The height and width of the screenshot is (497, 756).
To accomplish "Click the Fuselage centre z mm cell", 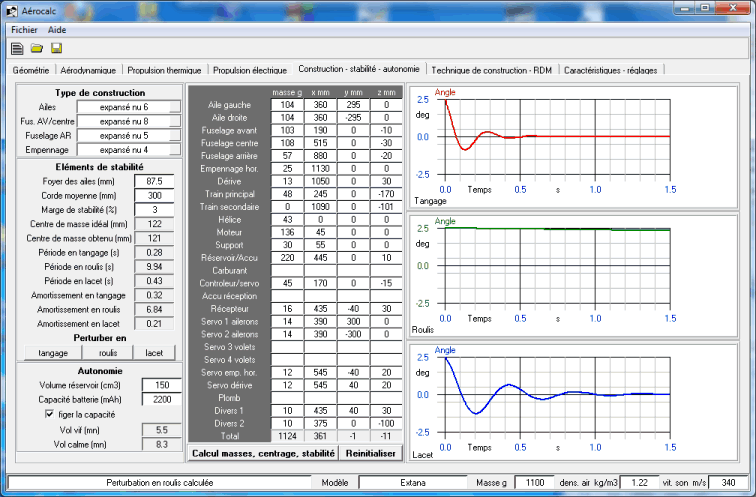I will click(386, 143).
